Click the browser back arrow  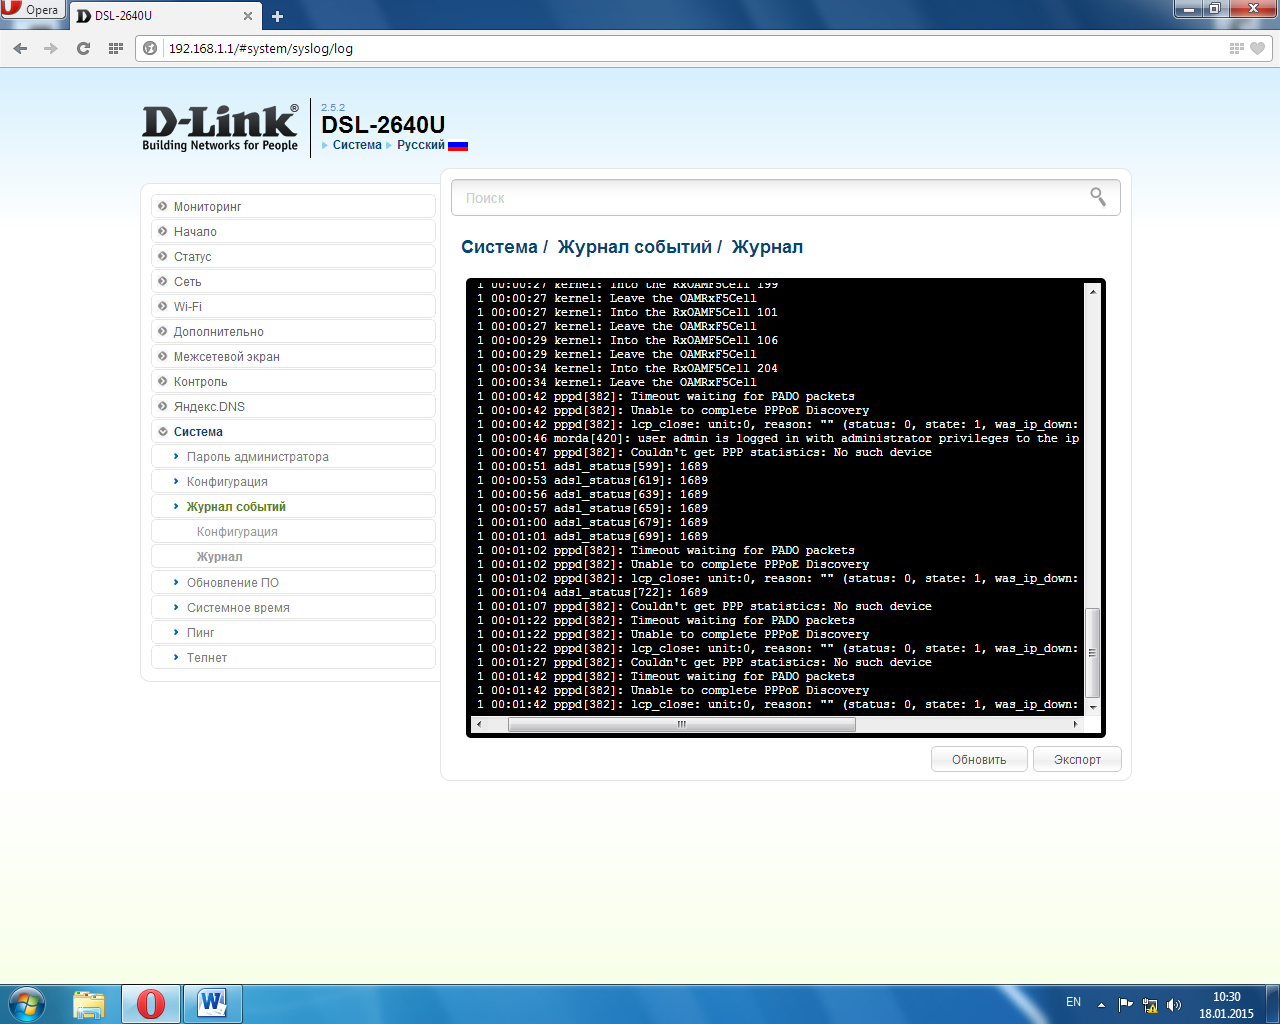point(21,48)
